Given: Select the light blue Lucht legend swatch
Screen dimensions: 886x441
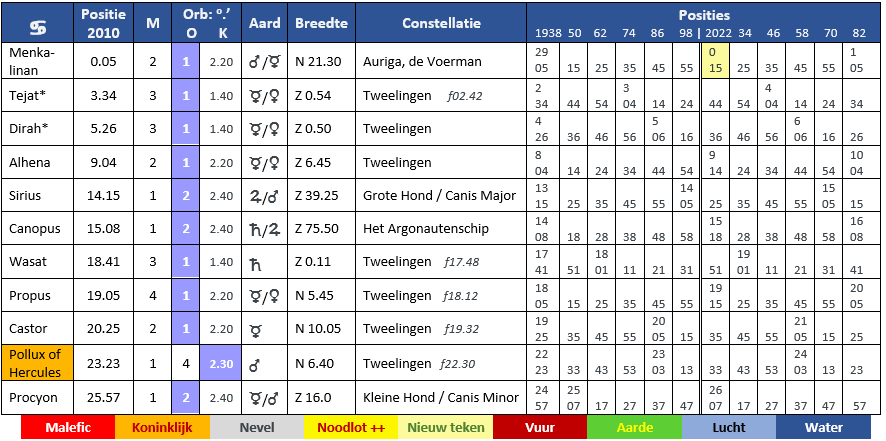Looking at the screenshot, I should [x=729, y=427].
